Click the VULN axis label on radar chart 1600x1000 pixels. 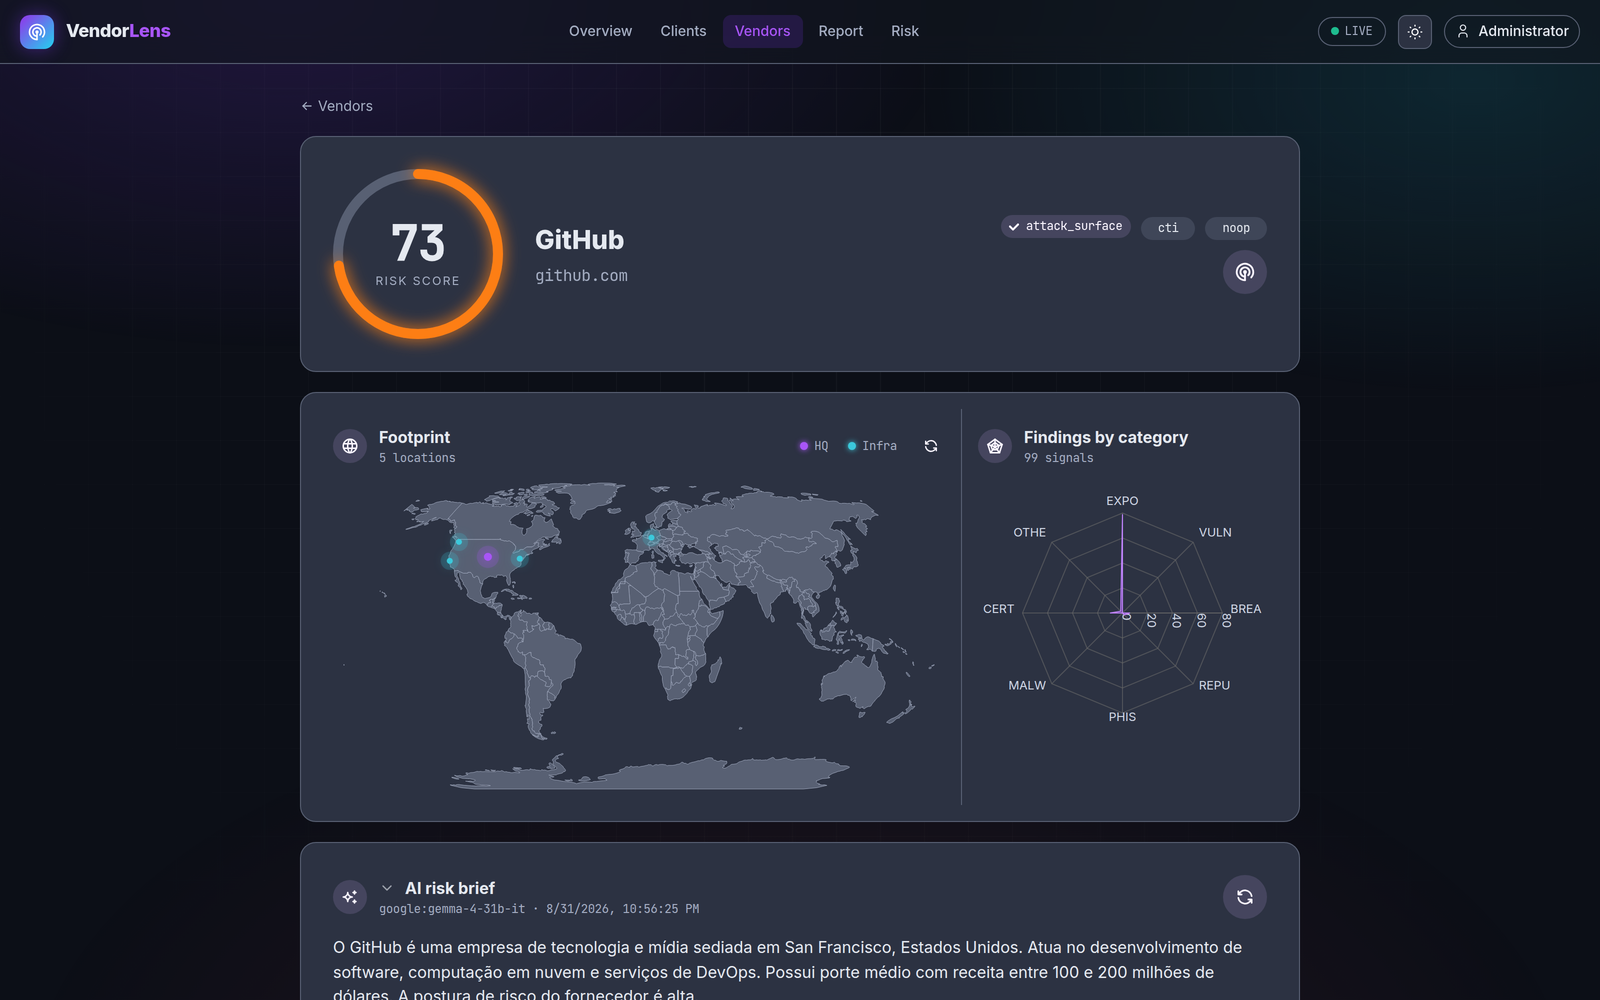tap(1215, 533)
